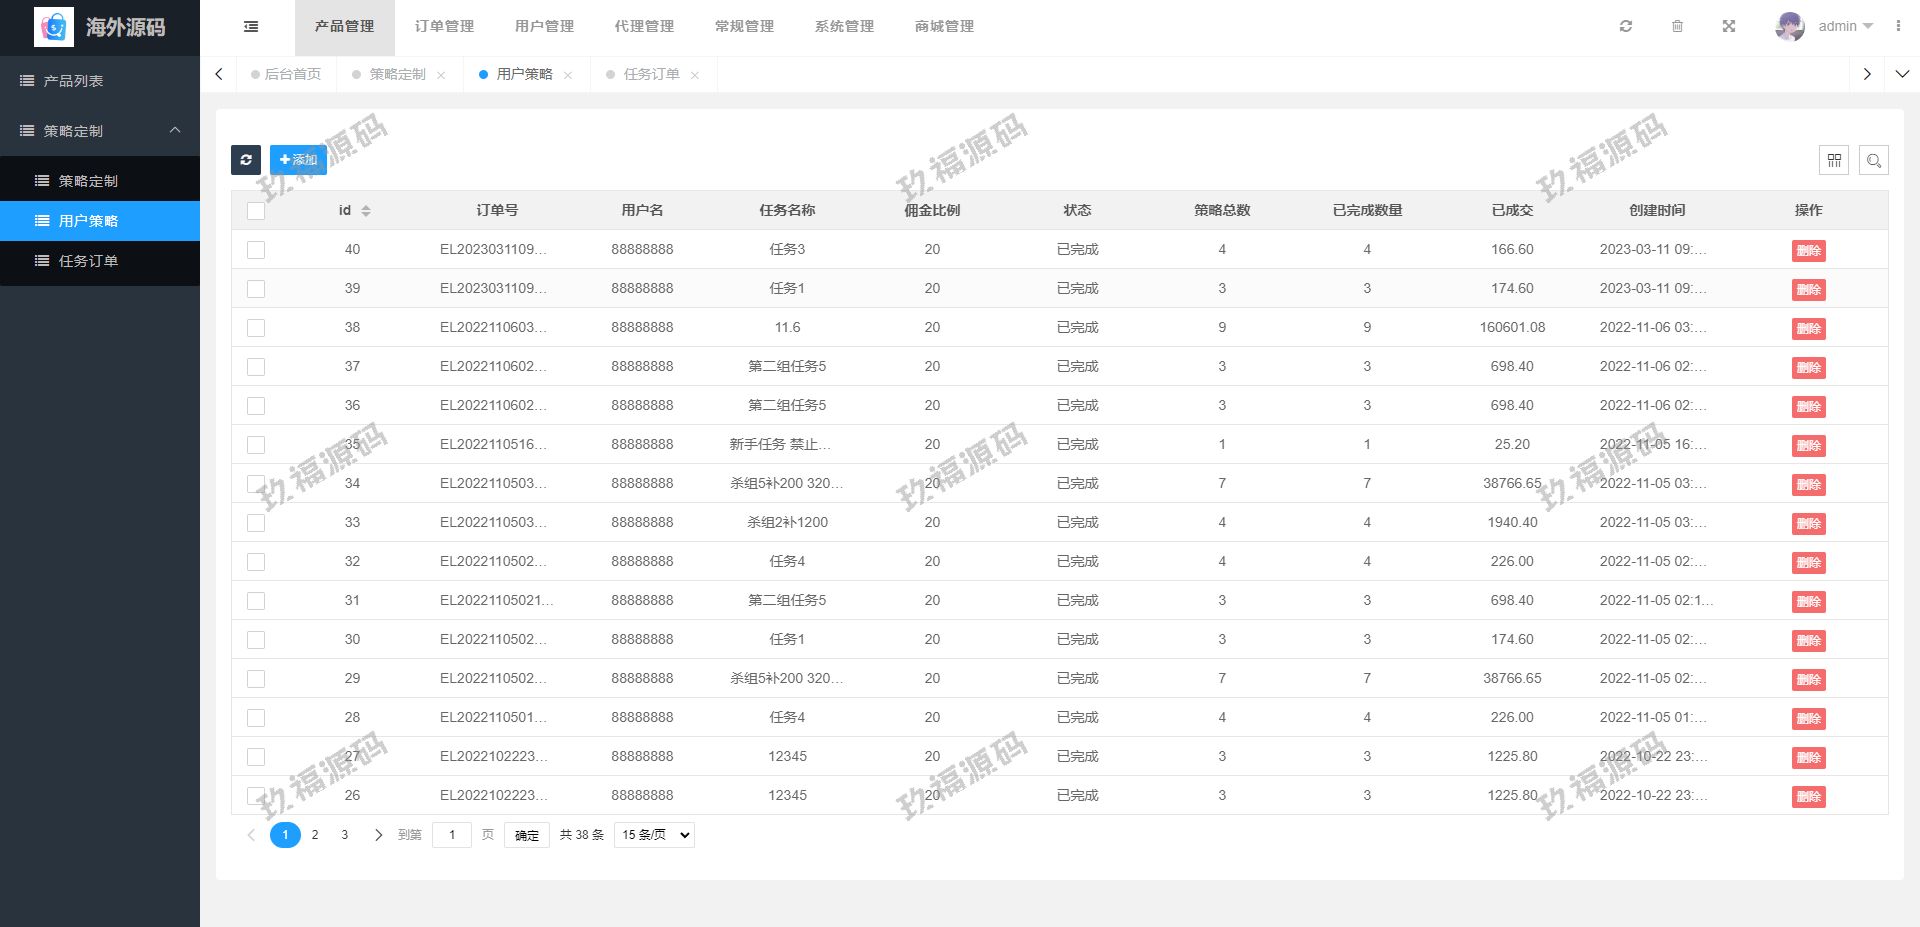Close the 任务订单 tab
This screenshot has width=1920, height=927.
coord(695,75)
